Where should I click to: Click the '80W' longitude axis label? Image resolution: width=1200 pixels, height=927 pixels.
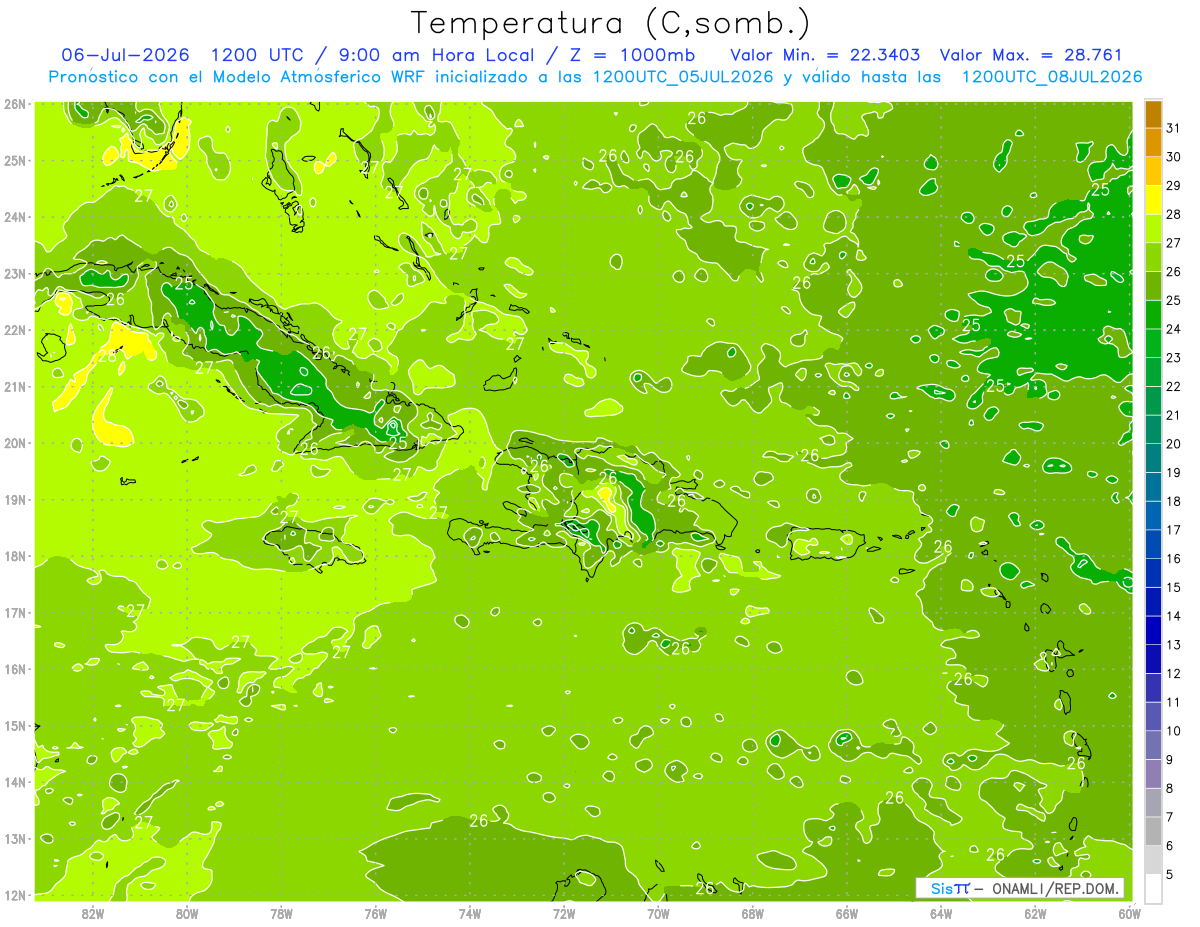point(187,913)
